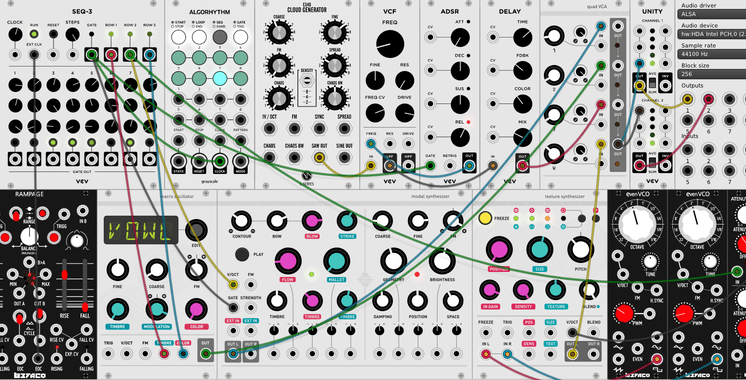Click the SEQ-3 CLOCK knob
Screen dimensions: 746x380
[15, 34]
